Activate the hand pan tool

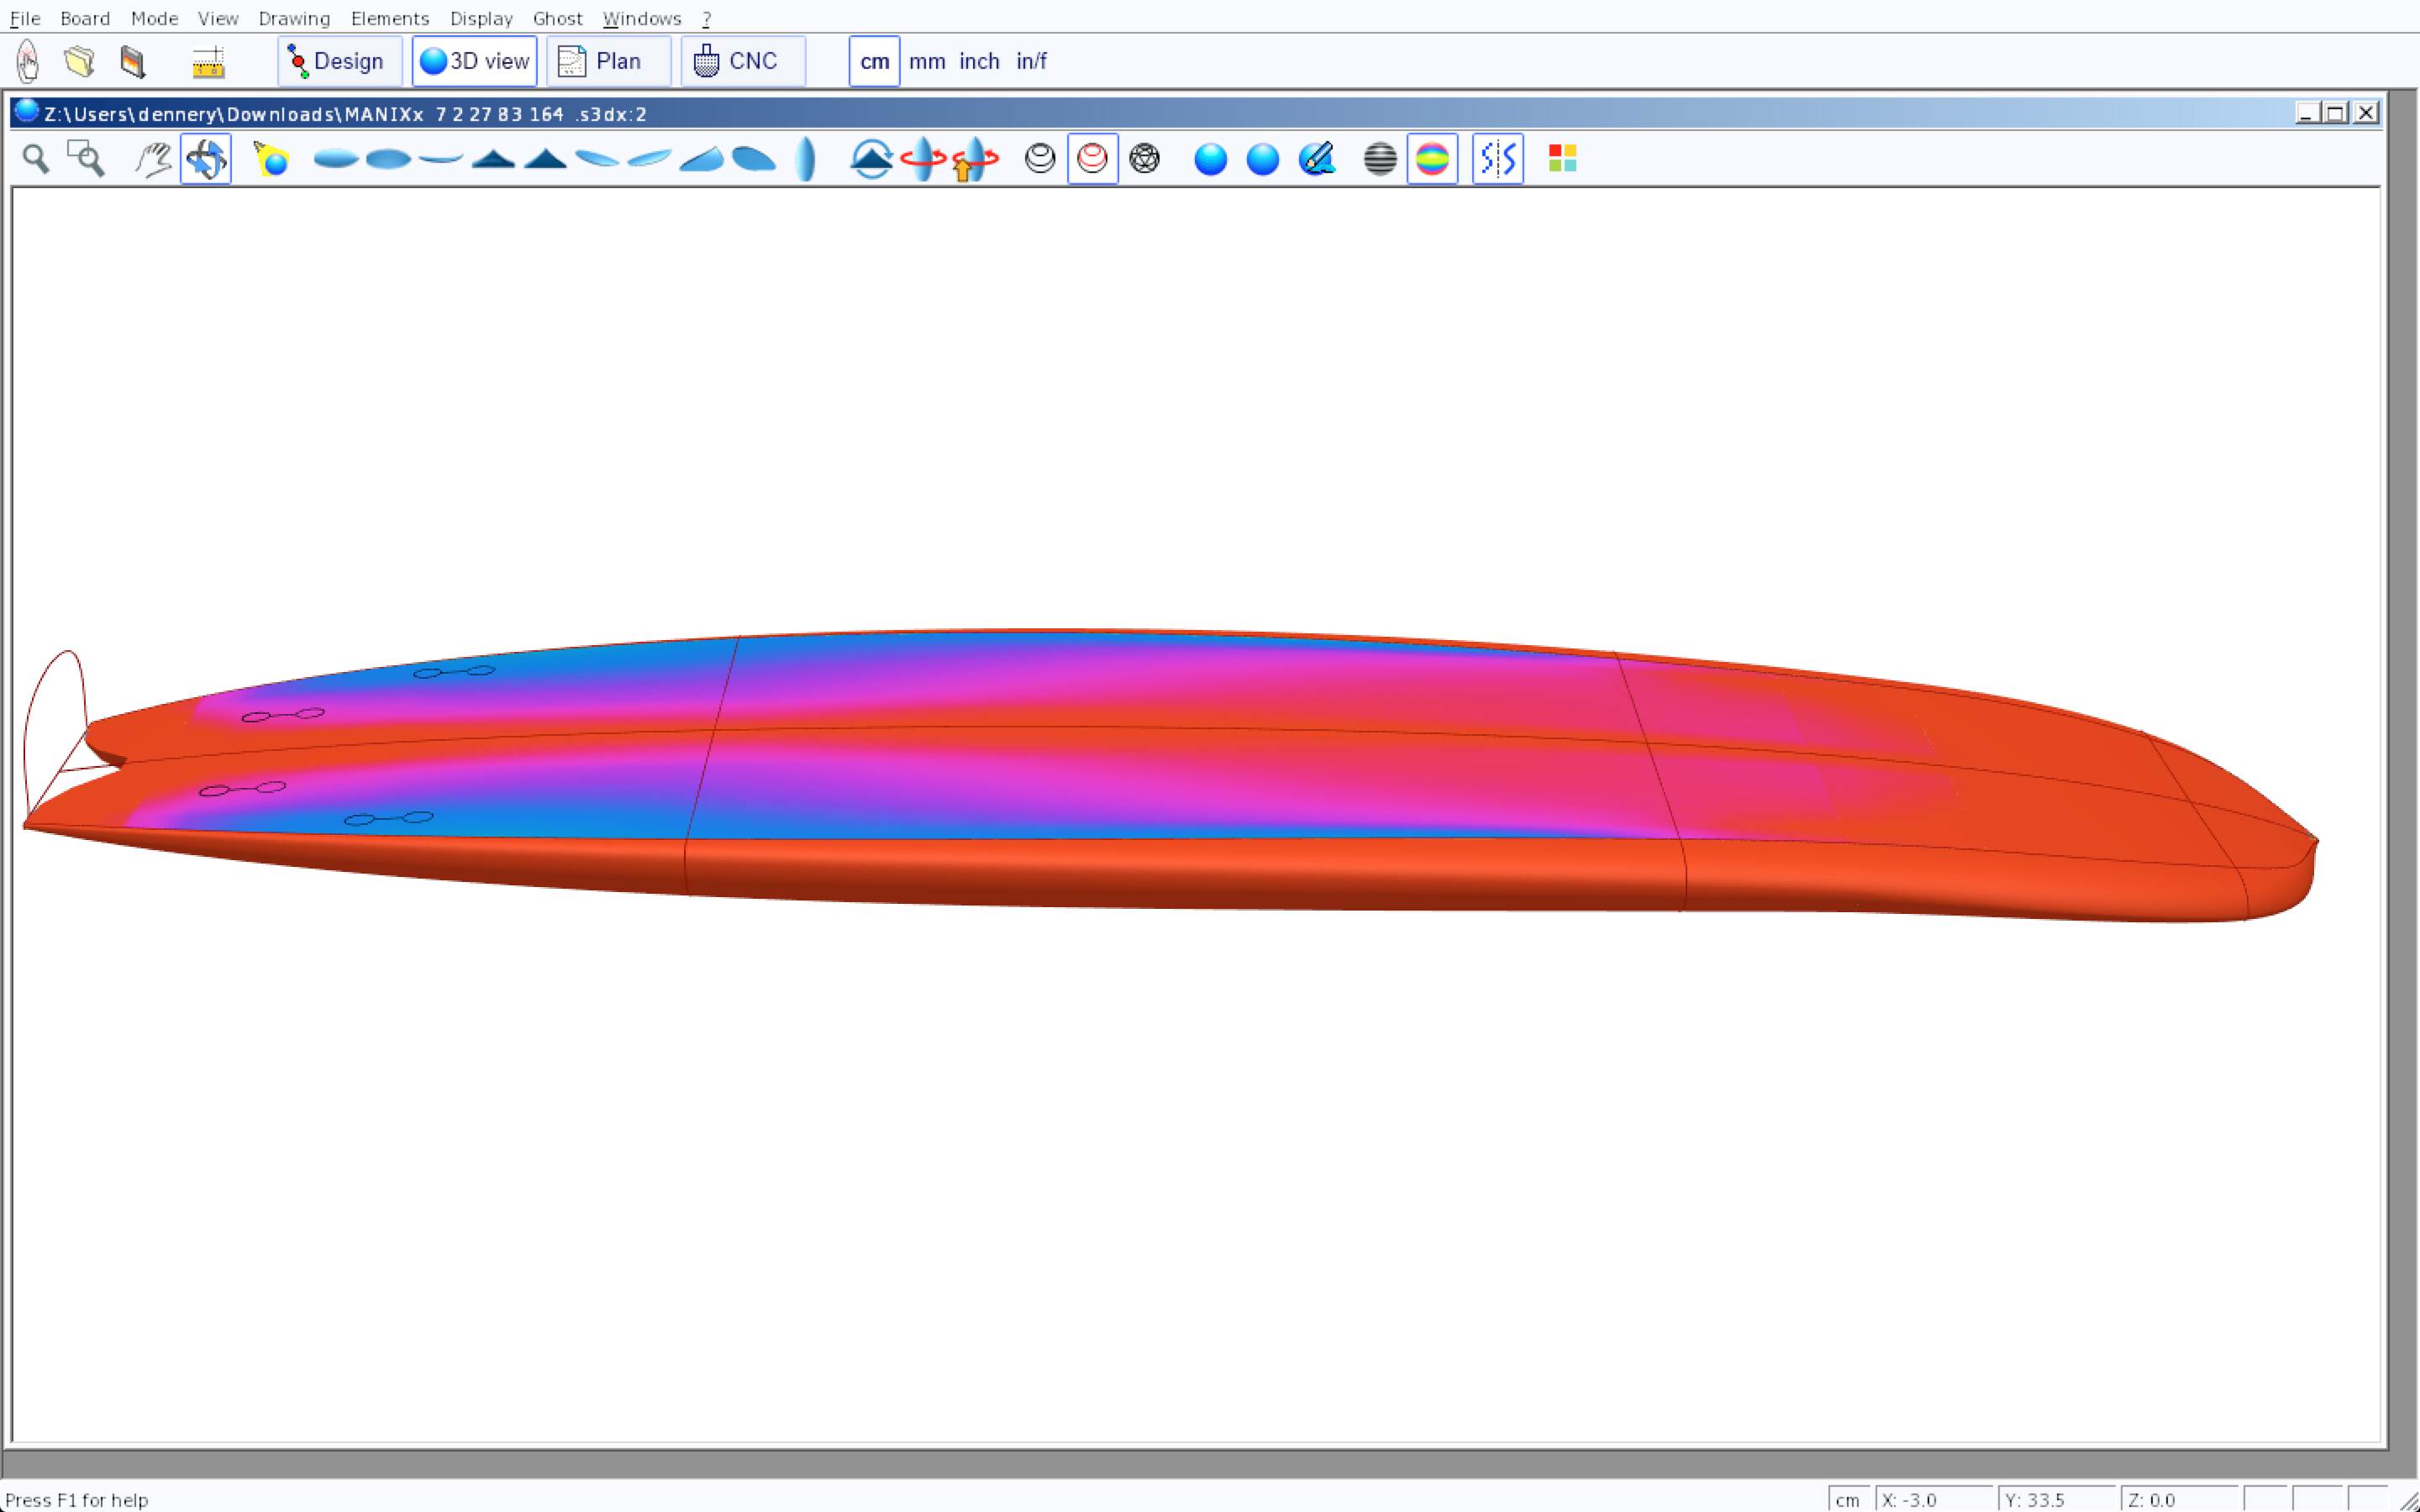153,159
